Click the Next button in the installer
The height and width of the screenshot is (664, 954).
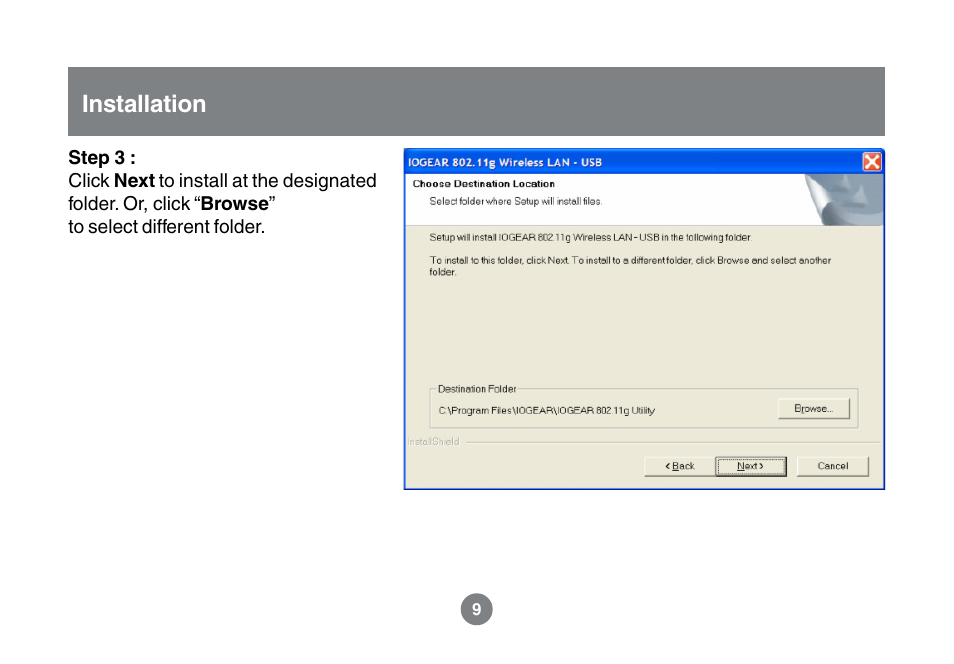[x=750, y=466]
